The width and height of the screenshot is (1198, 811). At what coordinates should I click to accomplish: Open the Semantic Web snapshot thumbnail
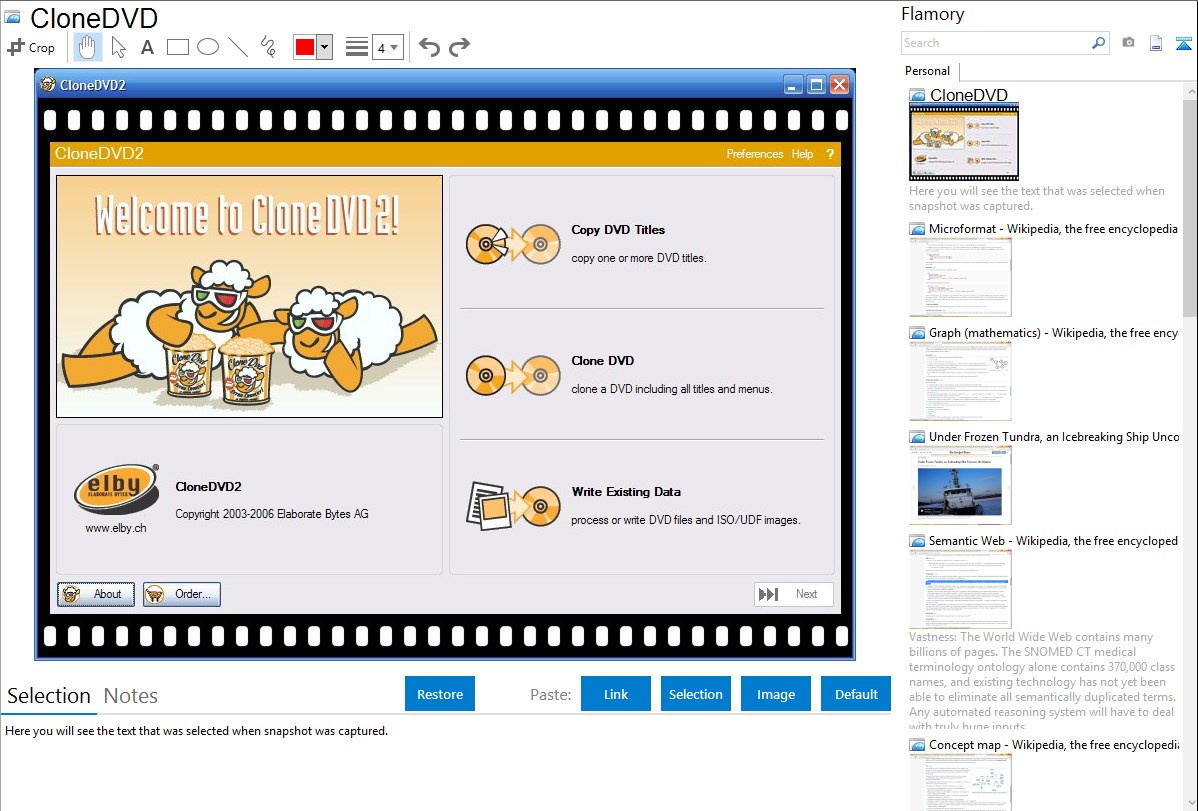[x=960, y=589]
